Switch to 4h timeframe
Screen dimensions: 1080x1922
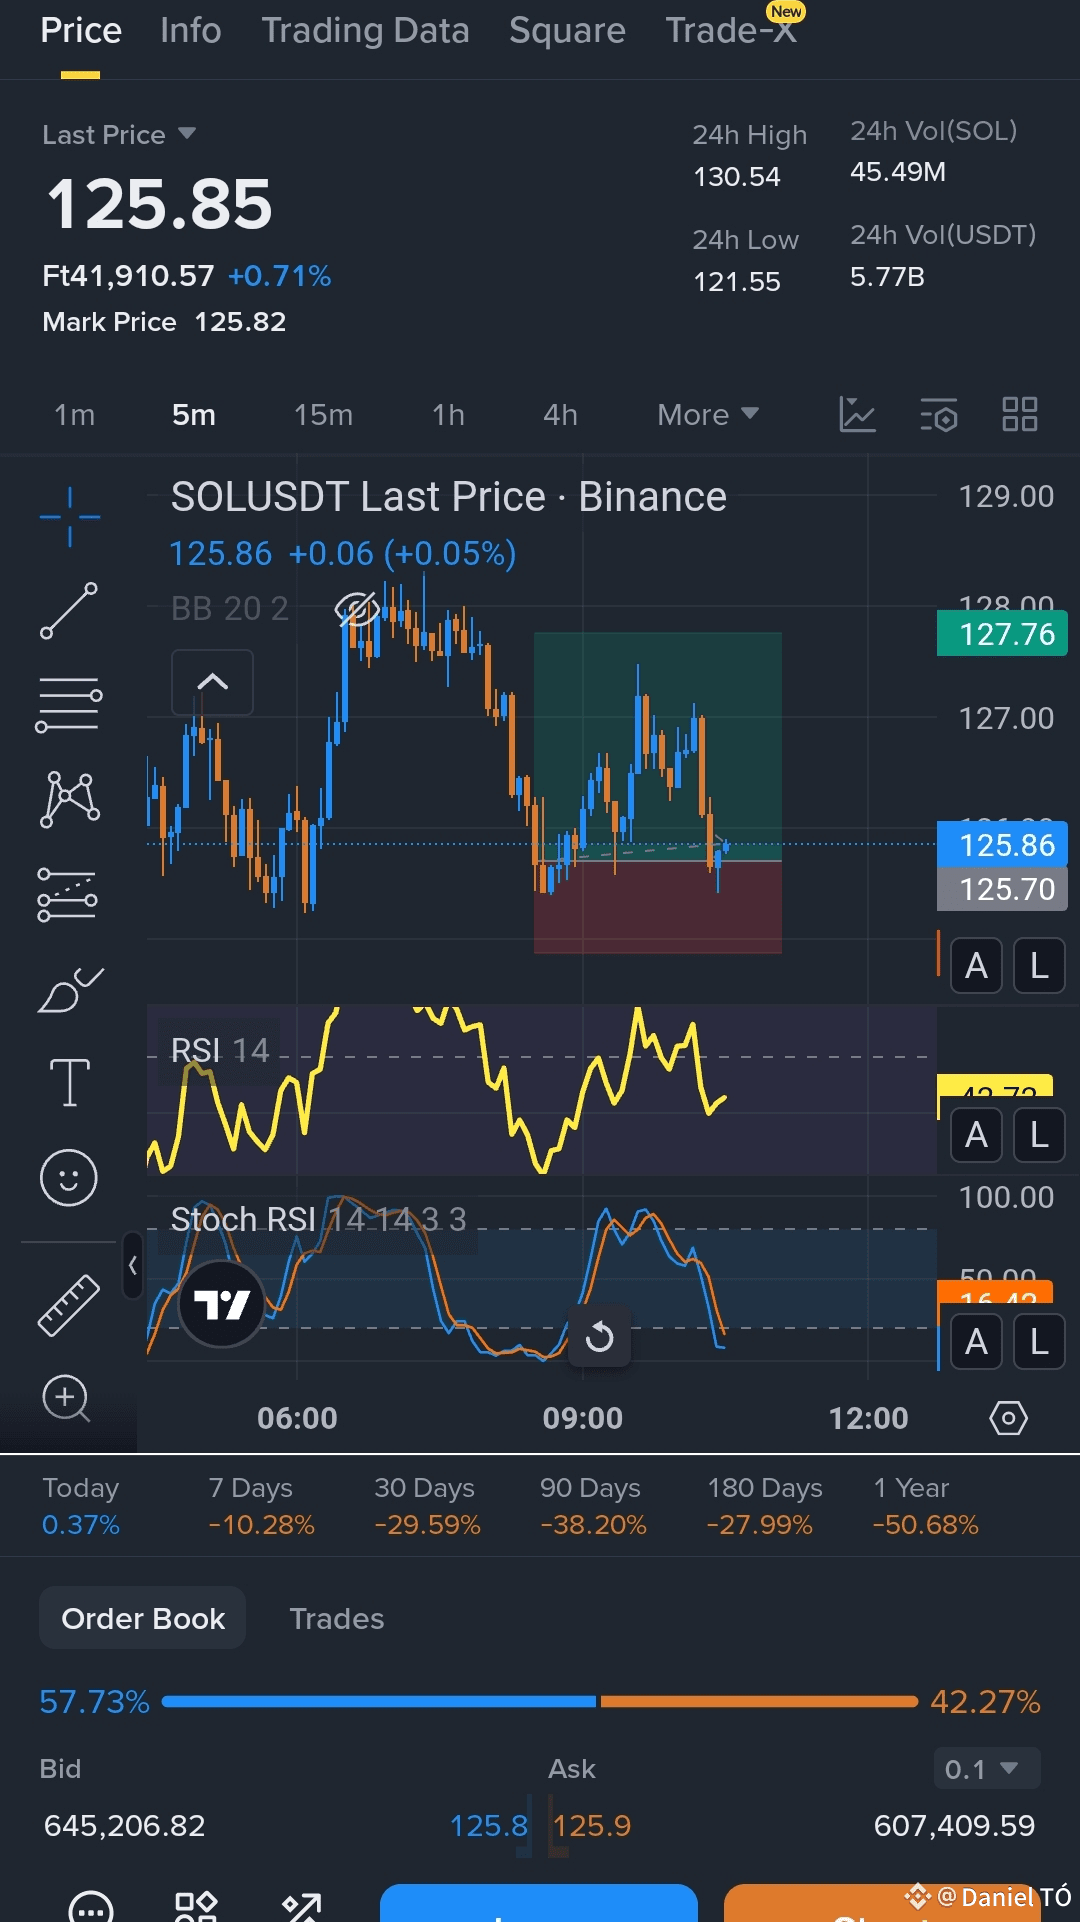(x=560, y=415)
